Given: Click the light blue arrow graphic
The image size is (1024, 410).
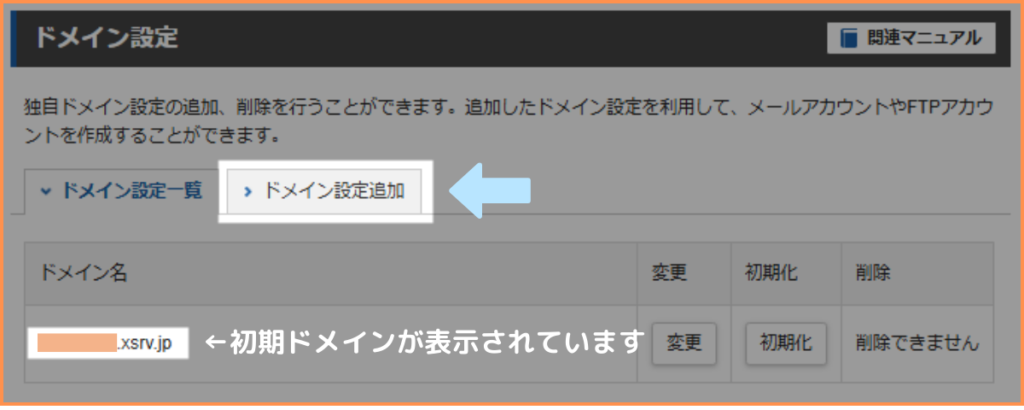Looking at the screenshot, I should (x=490, y=190).
